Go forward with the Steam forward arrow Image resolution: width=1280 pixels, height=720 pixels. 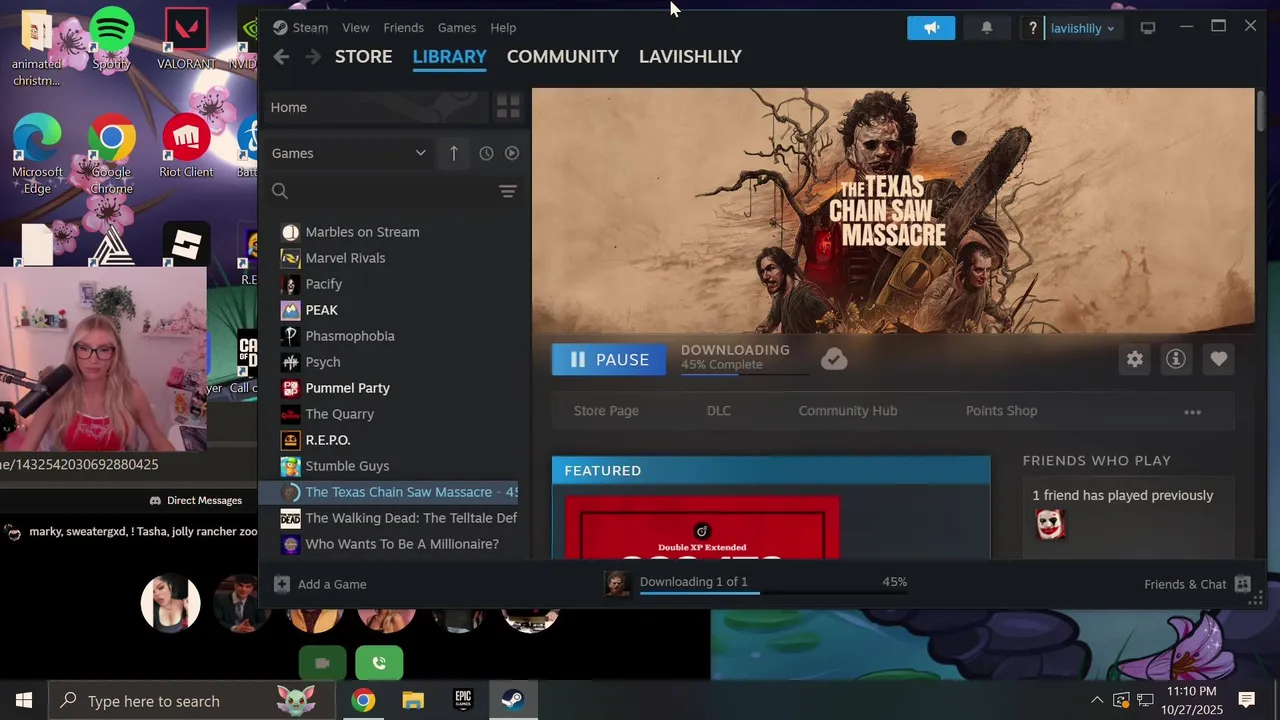[x=313, y=57]
